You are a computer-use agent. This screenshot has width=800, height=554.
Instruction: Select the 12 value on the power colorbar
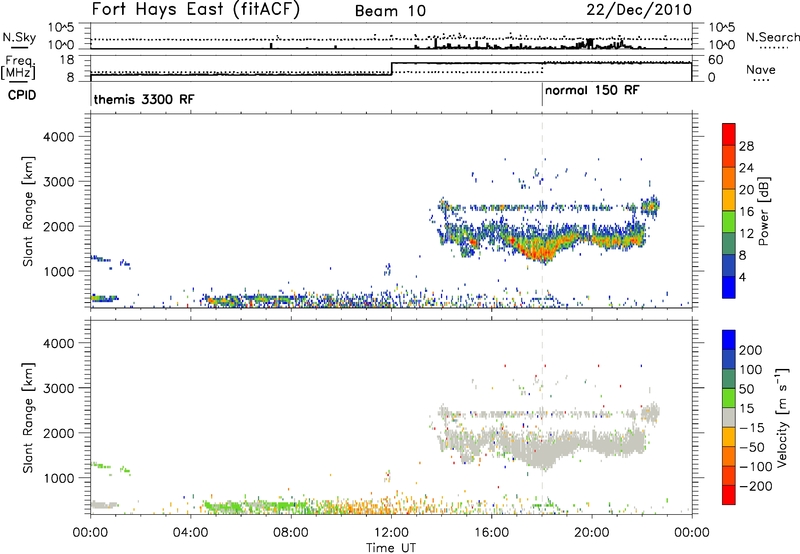(x=746, y=234)
